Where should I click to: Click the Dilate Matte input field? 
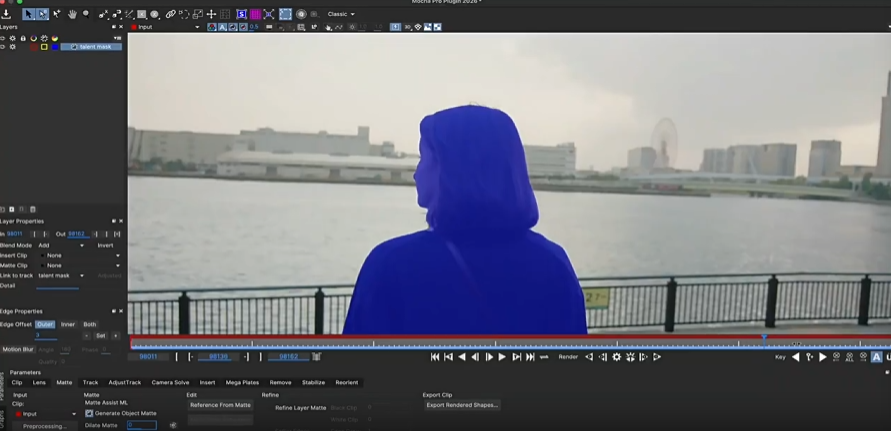point(141,425)
